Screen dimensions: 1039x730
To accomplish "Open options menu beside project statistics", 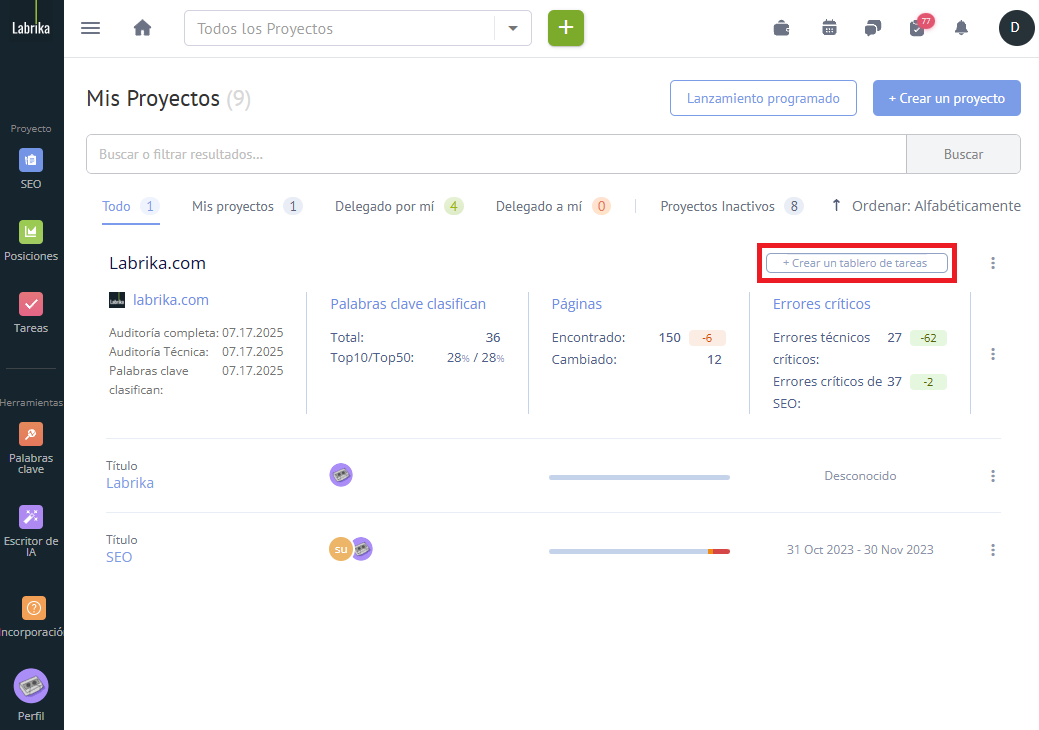I will (993, 354).
